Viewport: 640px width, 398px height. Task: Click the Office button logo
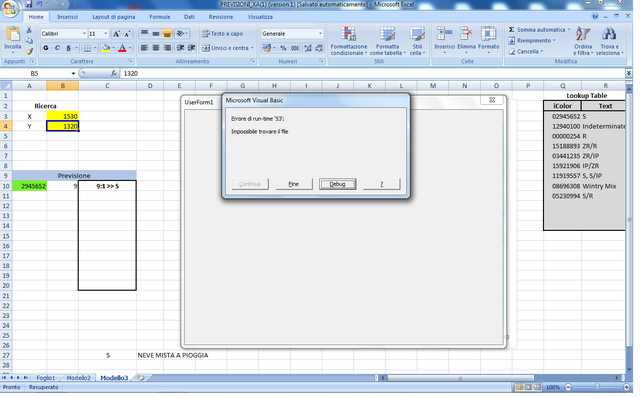9,9
